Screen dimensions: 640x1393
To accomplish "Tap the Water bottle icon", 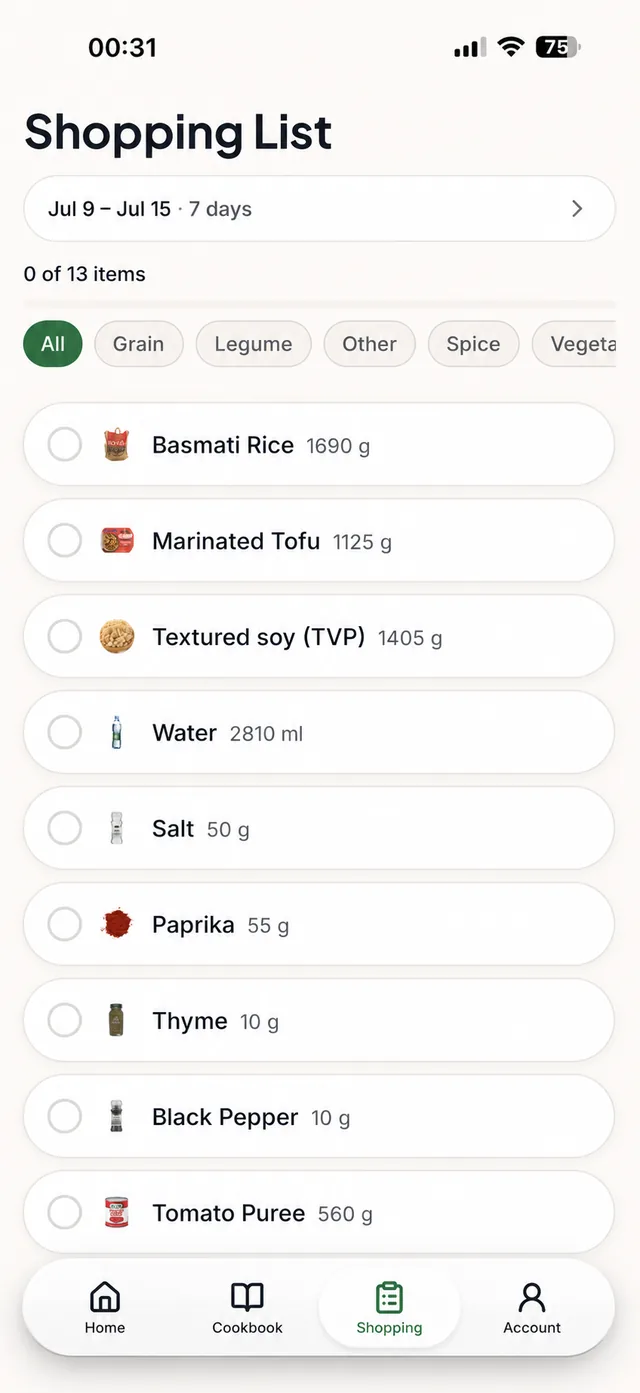I will click(x=117, y=733).
